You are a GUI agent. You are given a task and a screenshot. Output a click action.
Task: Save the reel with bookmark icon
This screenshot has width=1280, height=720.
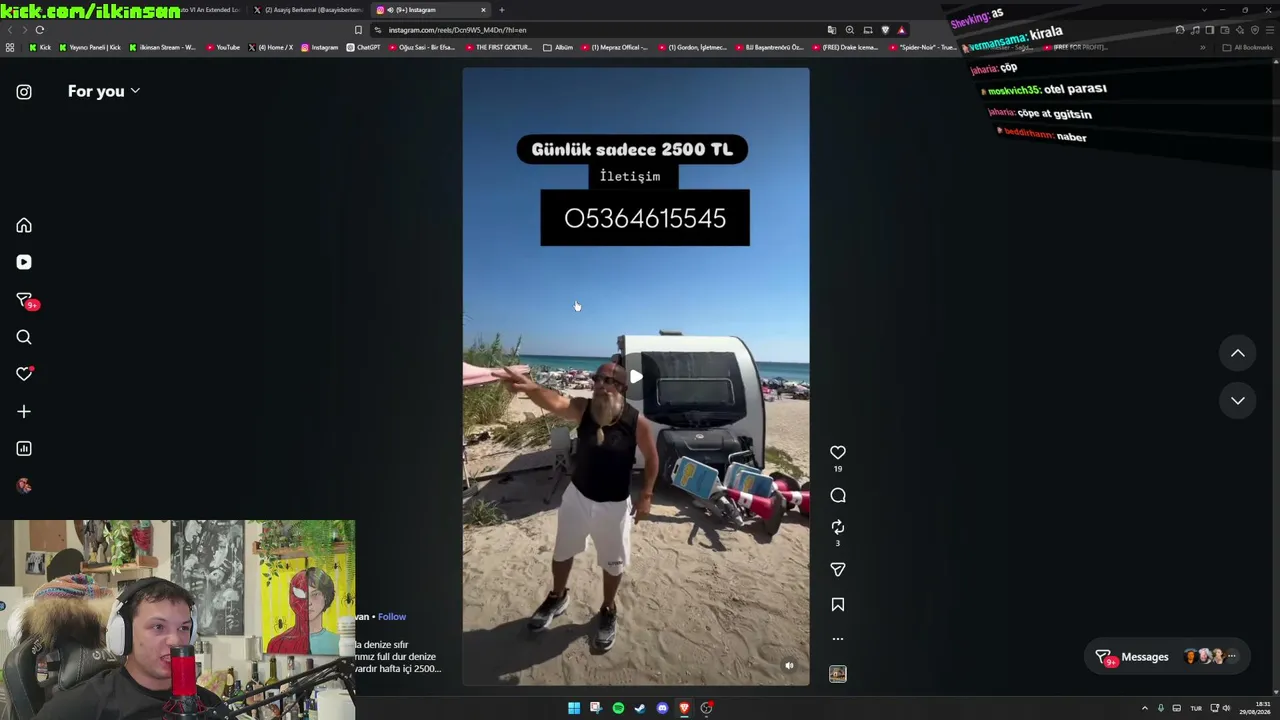[838, 605]
